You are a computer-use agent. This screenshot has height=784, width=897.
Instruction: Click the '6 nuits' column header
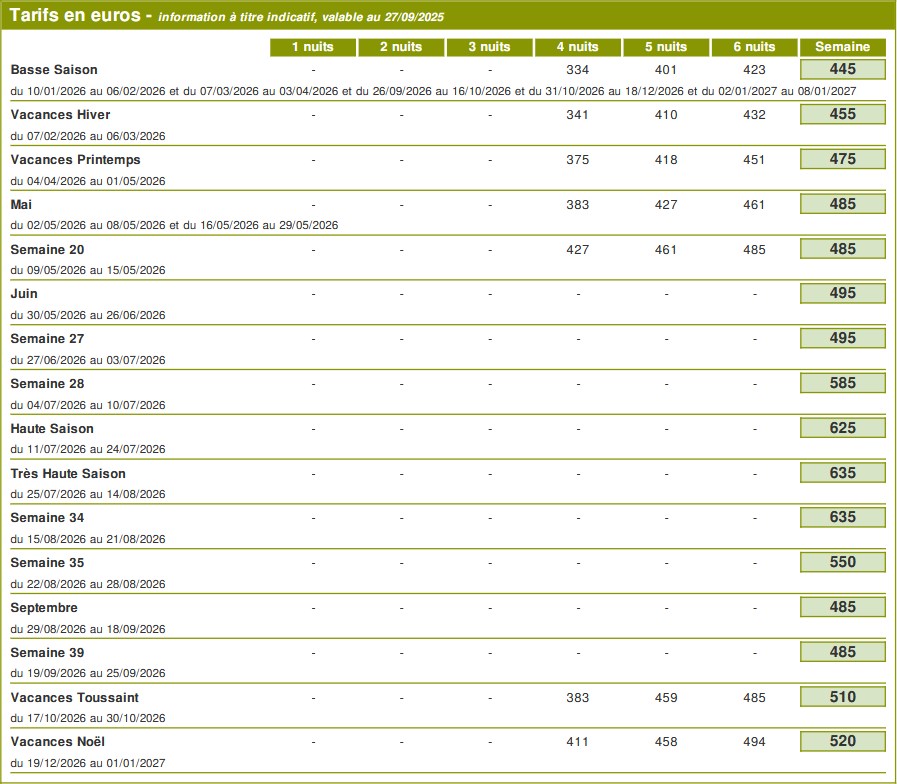click(754, 47)
